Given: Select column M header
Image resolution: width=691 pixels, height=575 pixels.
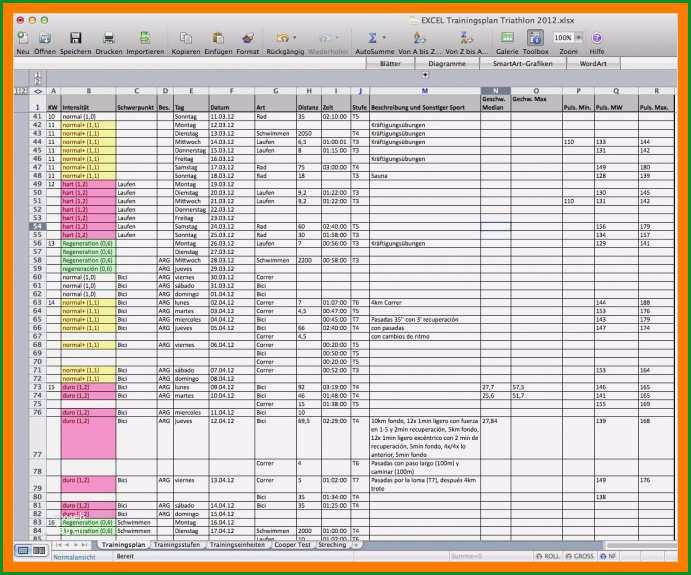Looking at the screenshot, I should pyautogui.click(x=425, y=91).
